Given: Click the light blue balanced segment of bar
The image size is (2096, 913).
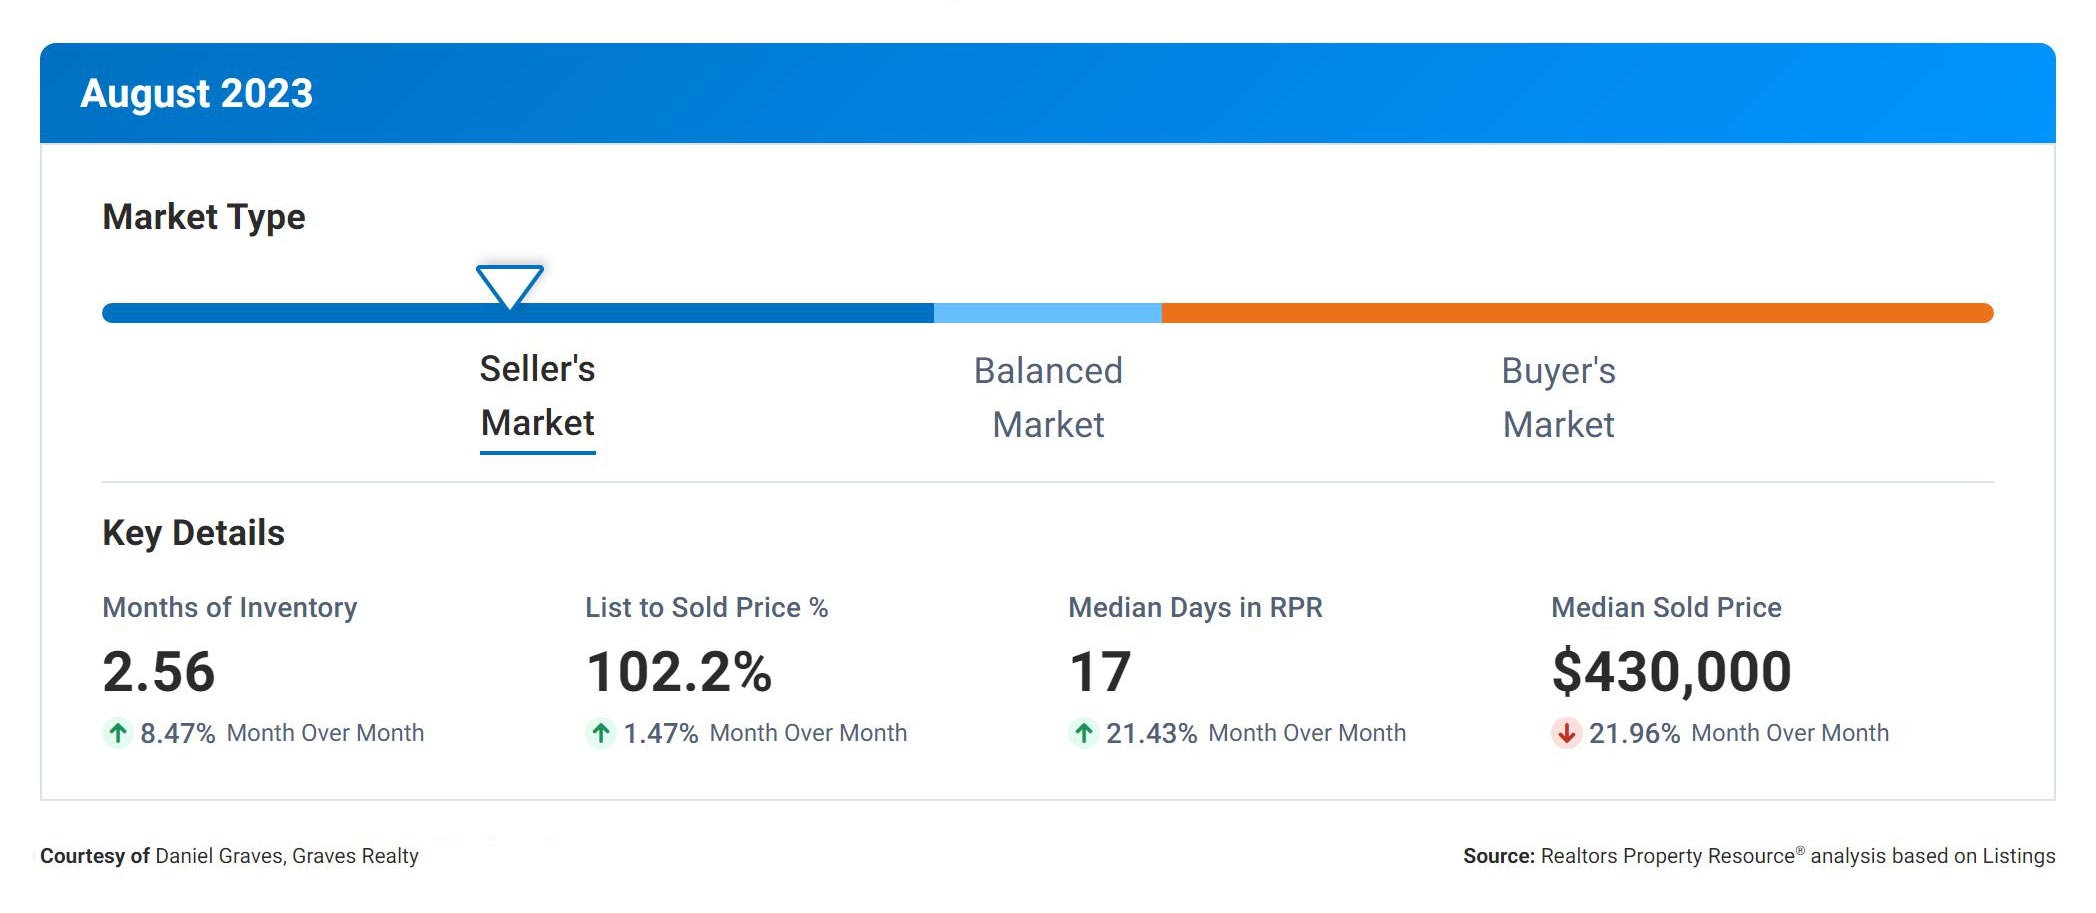Looking at the screenshot, I should point(1048,313).
